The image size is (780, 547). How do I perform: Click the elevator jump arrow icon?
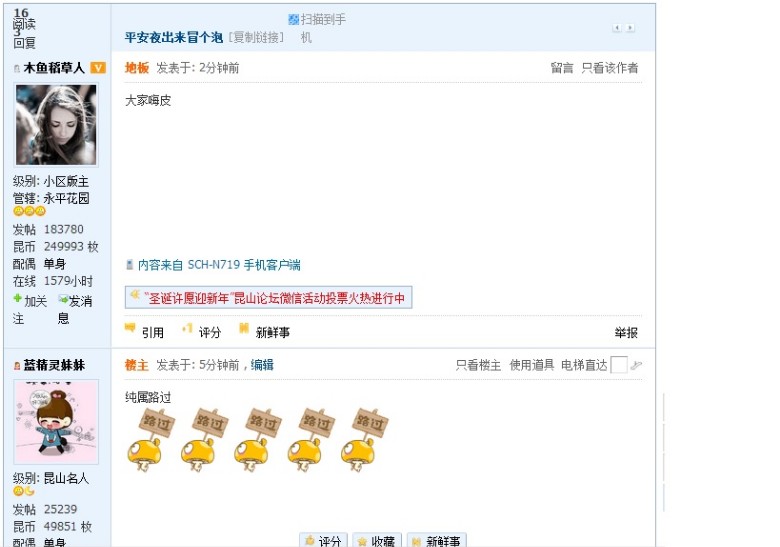tap(636, 365)
